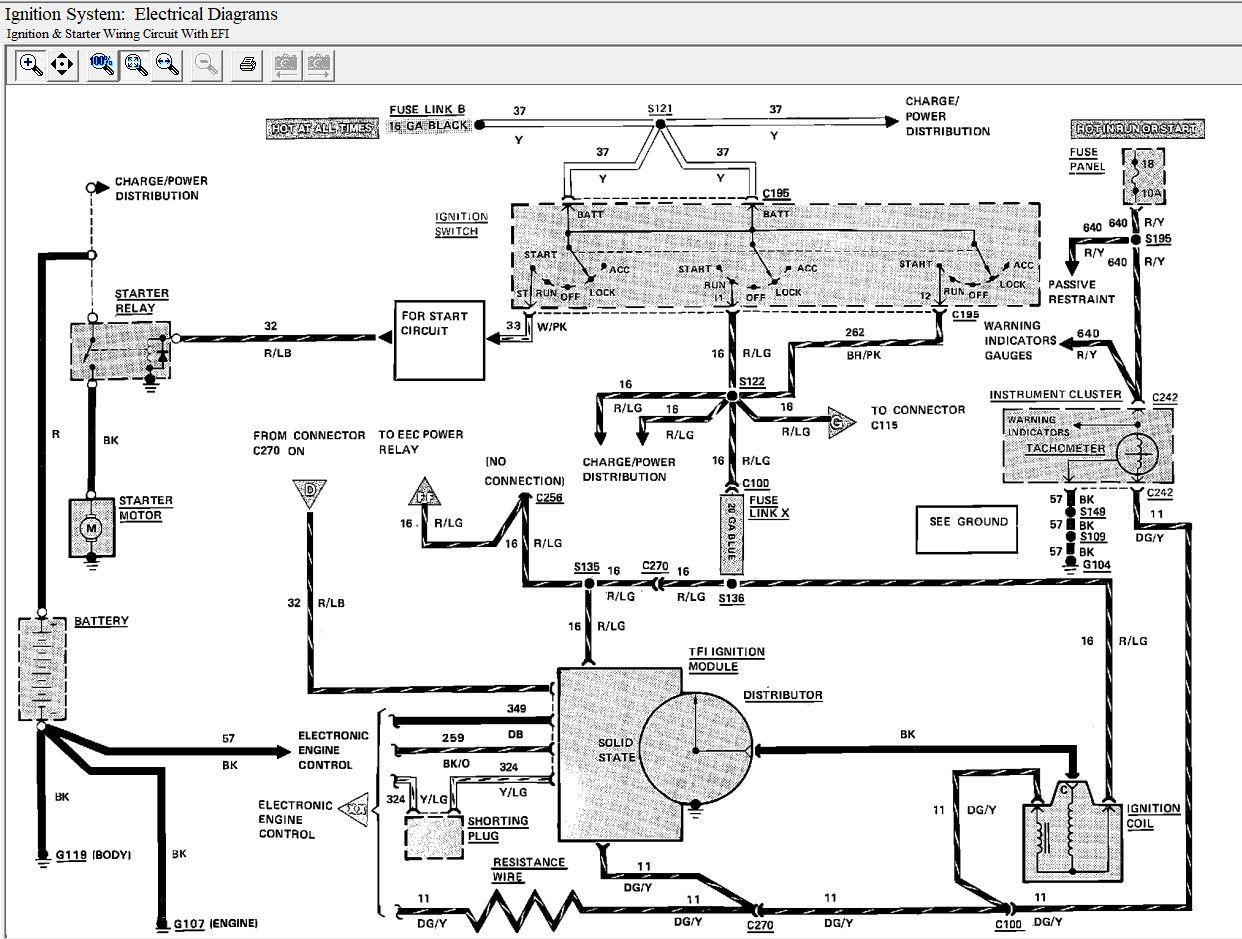Image resolution: width=1242 pixels, height=939 pixels.
Task: Click the fit to window zoom icon
Action: (x=135, y=66)
